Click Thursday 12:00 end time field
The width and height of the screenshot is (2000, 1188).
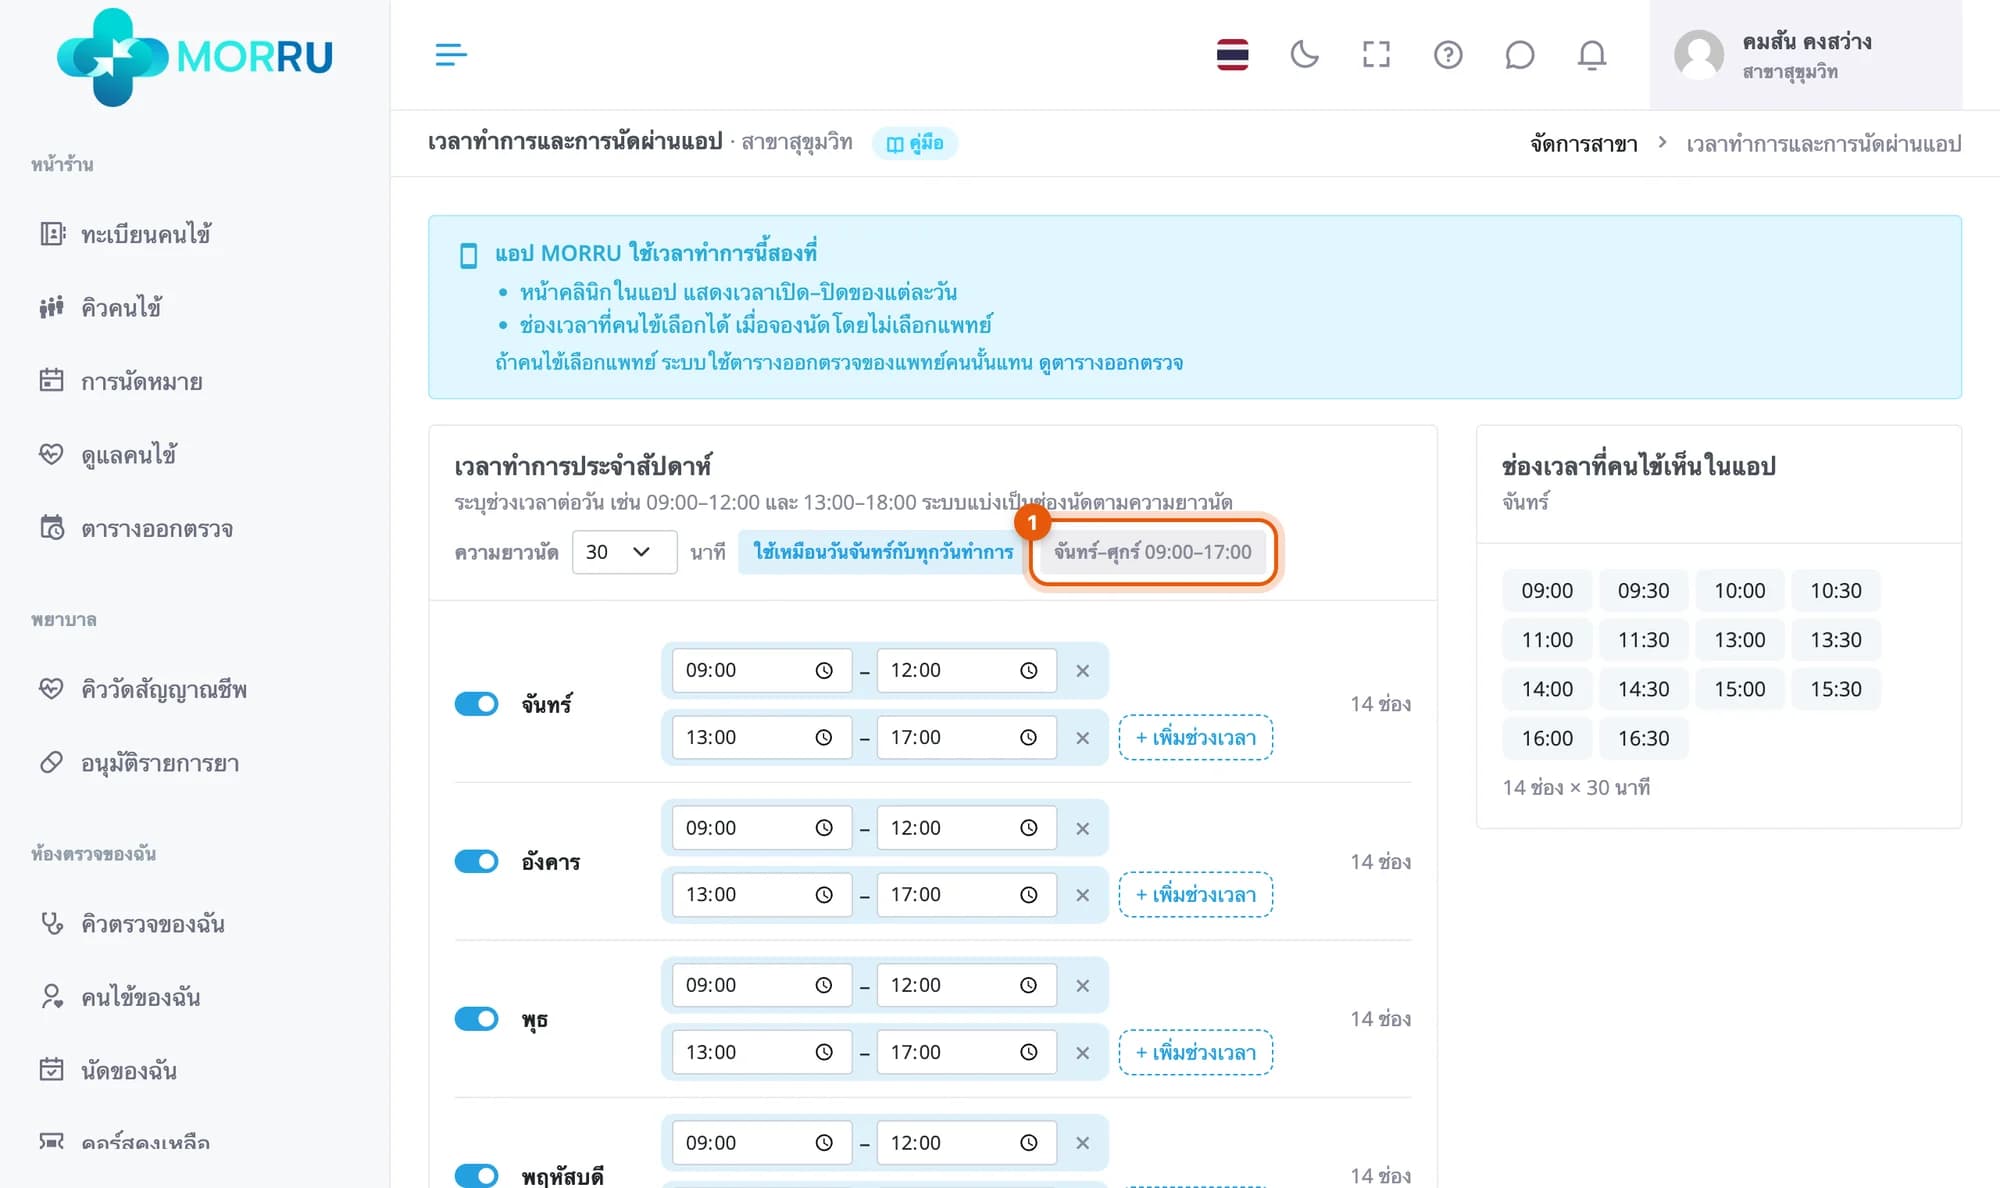pyautogui.click(x=966, y=1143)
